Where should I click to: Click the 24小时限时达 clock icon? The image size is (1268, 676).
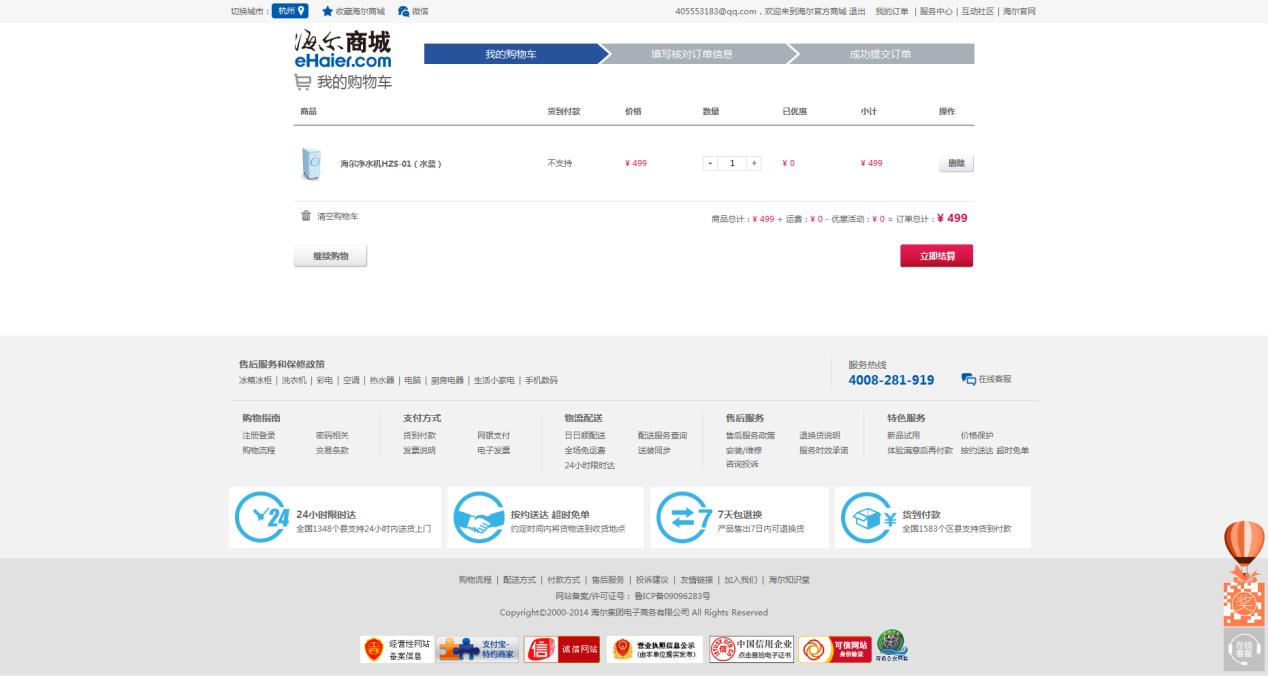pos(262,517)
